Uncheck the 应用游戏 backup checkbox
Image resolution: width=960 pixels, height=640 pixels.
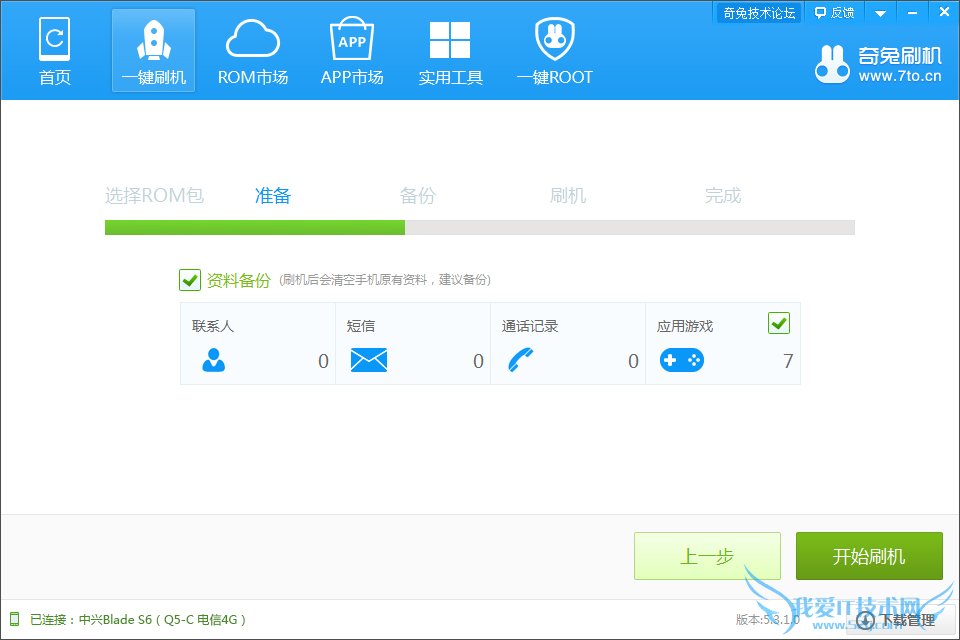(x=779, y=323)
